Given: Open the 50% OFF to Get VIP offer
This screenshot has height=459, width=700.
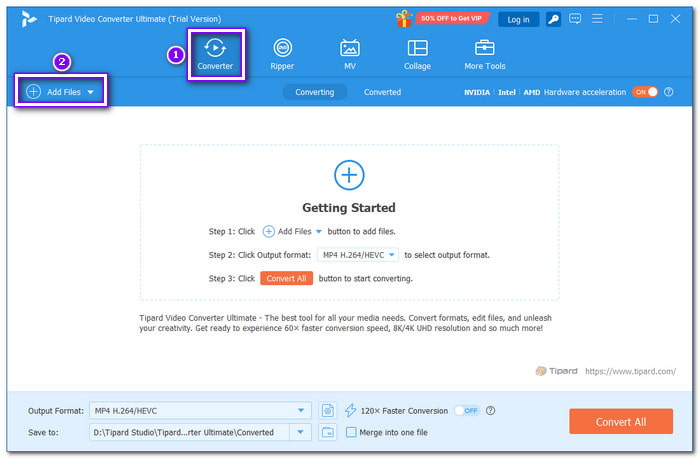Looking at the screenshot, I should (x=452, y=18).
